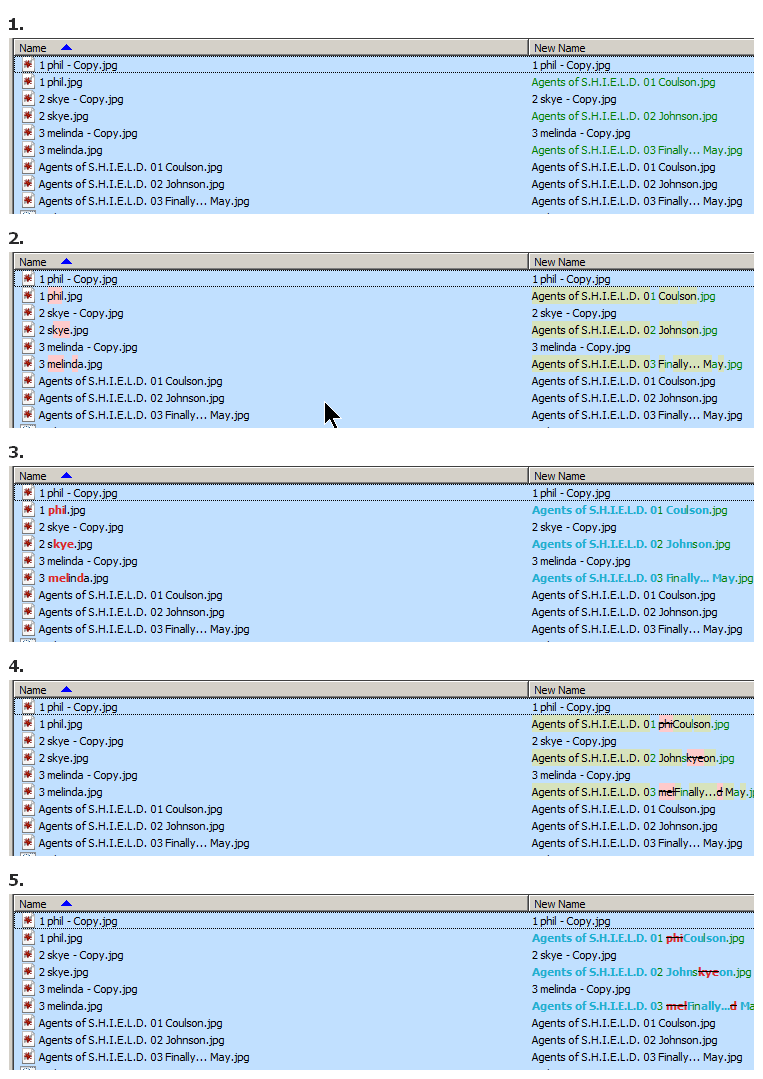763x1079 pixels.
Task: Click the icon beside Name-column '01 Coulson.jpg' in panel 5
Action: click(x=28, y=1023)
